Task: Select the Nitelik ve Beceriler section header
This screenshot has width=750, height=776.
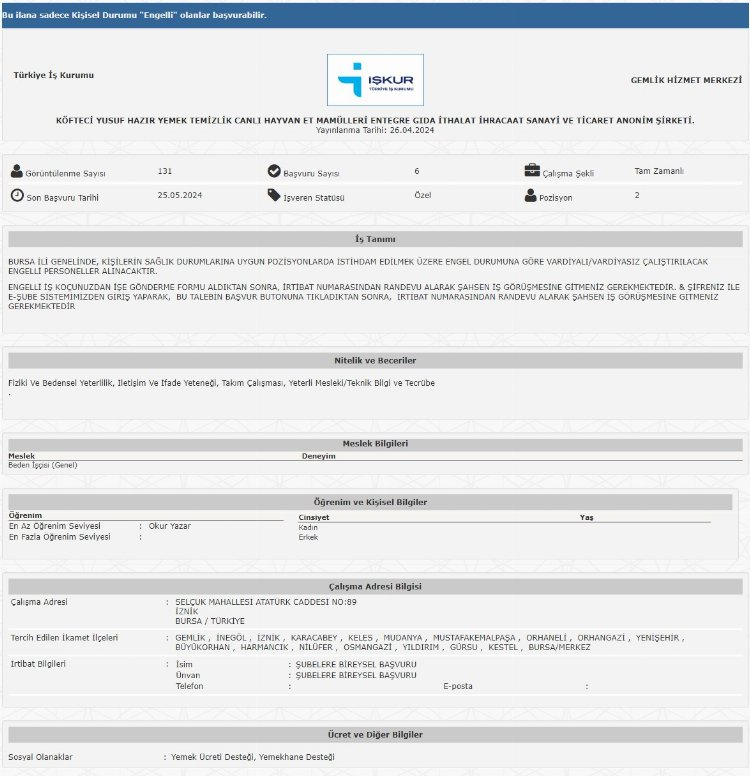Action: click(x=375, y=360)
